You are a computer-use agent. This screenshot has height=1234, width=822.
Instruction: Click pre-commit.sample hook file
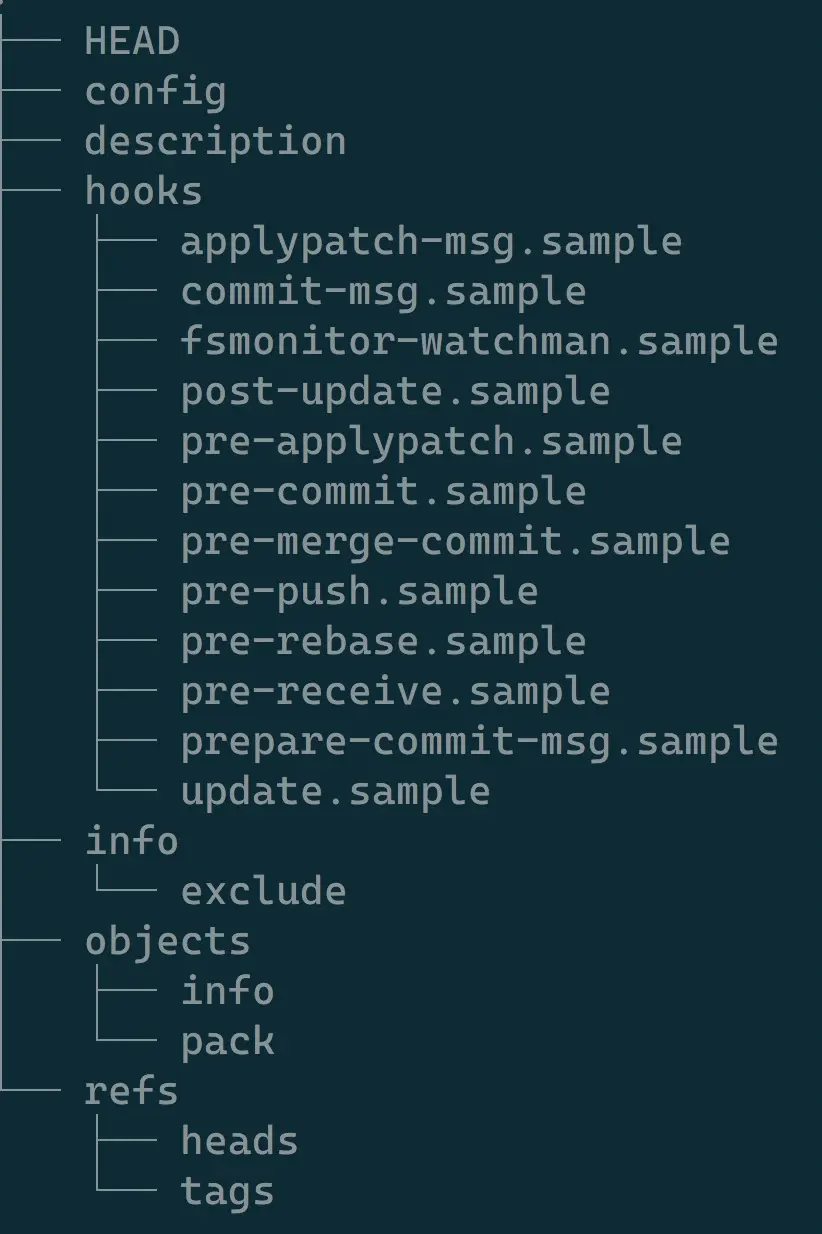383,492
